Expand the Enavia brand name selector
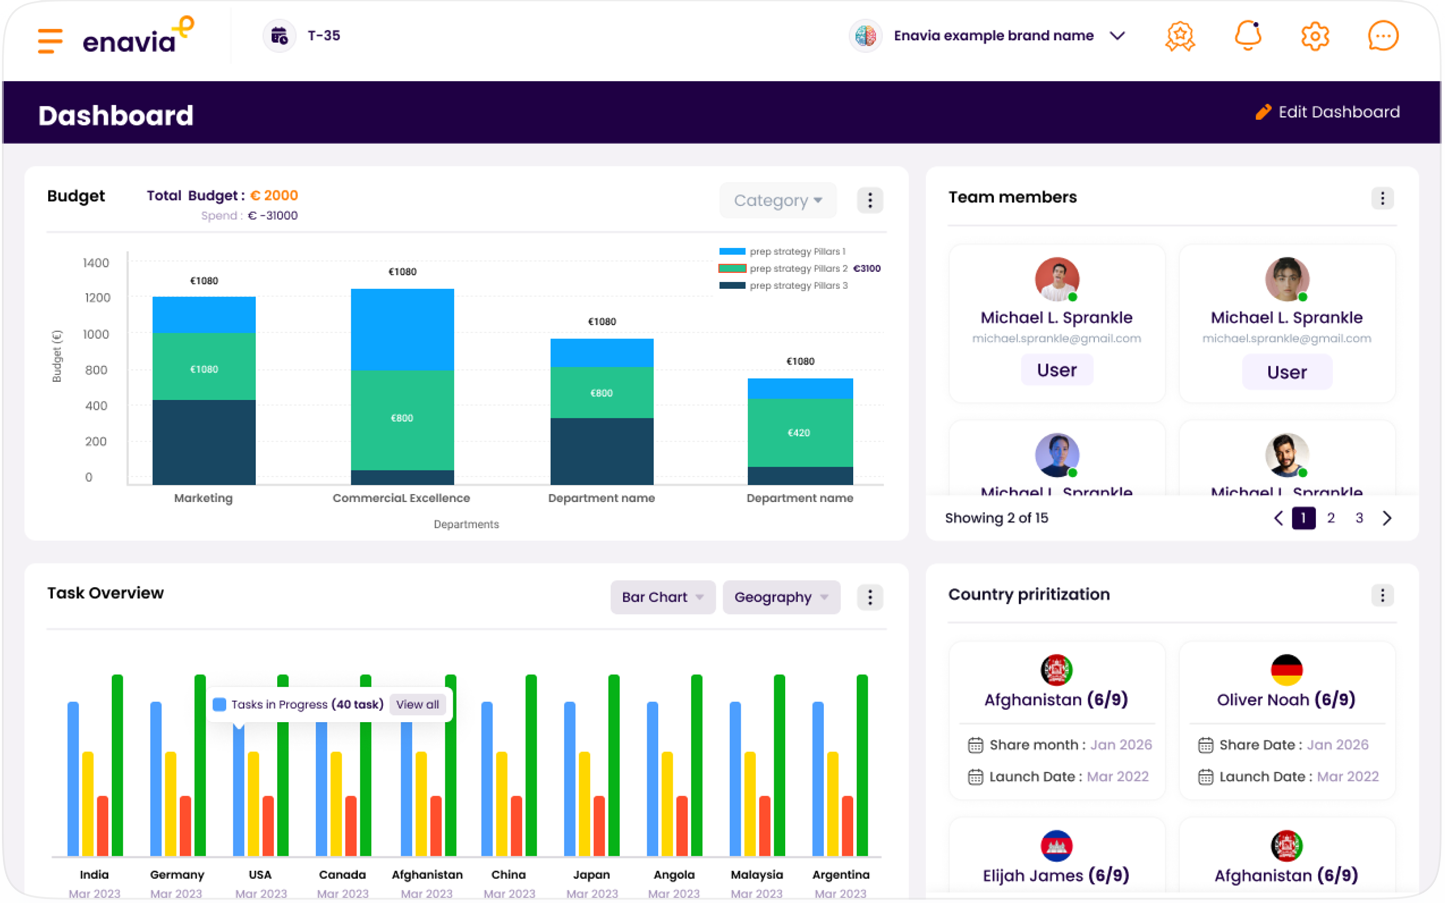The width and height of the screenshot is (1445, 903). click(1117, 36)
